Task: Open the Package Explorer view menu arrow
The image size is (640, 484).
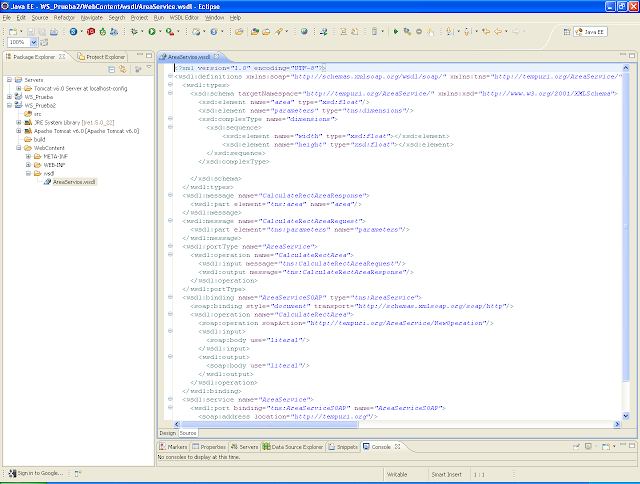Action: click(149, 68)
